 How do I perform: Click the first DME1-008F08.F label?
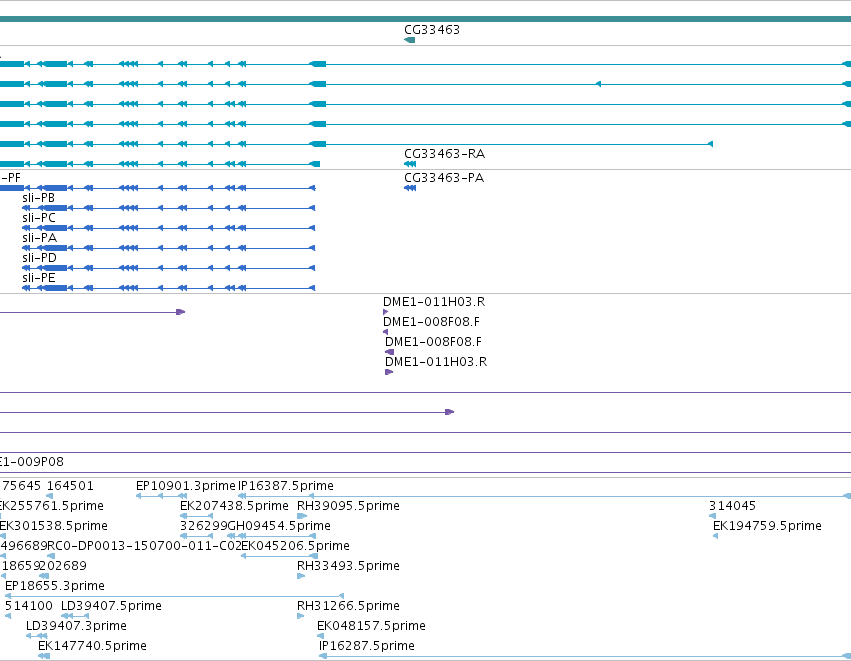coord(431,322)
